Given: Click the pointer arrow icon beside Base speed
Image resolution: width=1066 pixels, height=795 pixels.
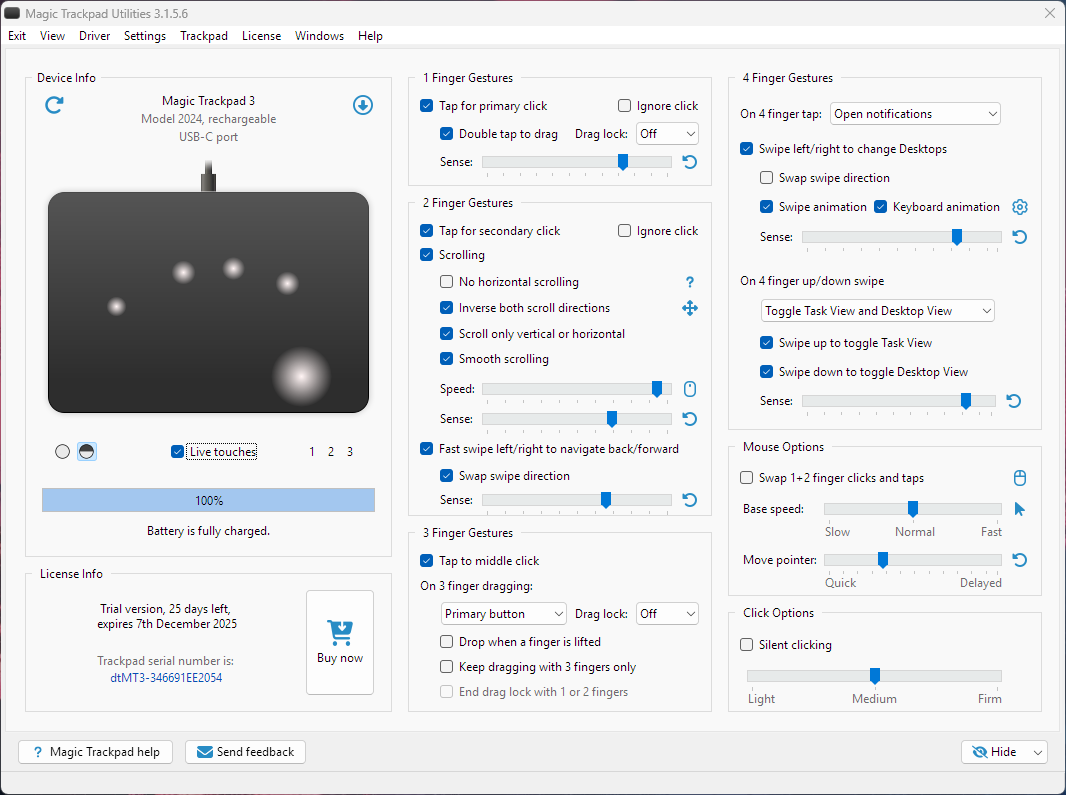Looking at the screenshot, I should [1020, 509].
